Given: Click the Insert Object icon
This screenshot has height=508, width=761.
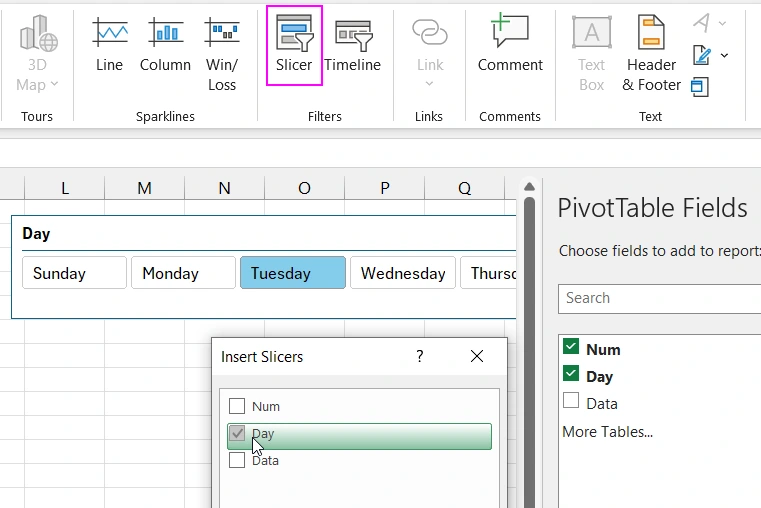Looking at the screenshot, I should pos(700,87).
